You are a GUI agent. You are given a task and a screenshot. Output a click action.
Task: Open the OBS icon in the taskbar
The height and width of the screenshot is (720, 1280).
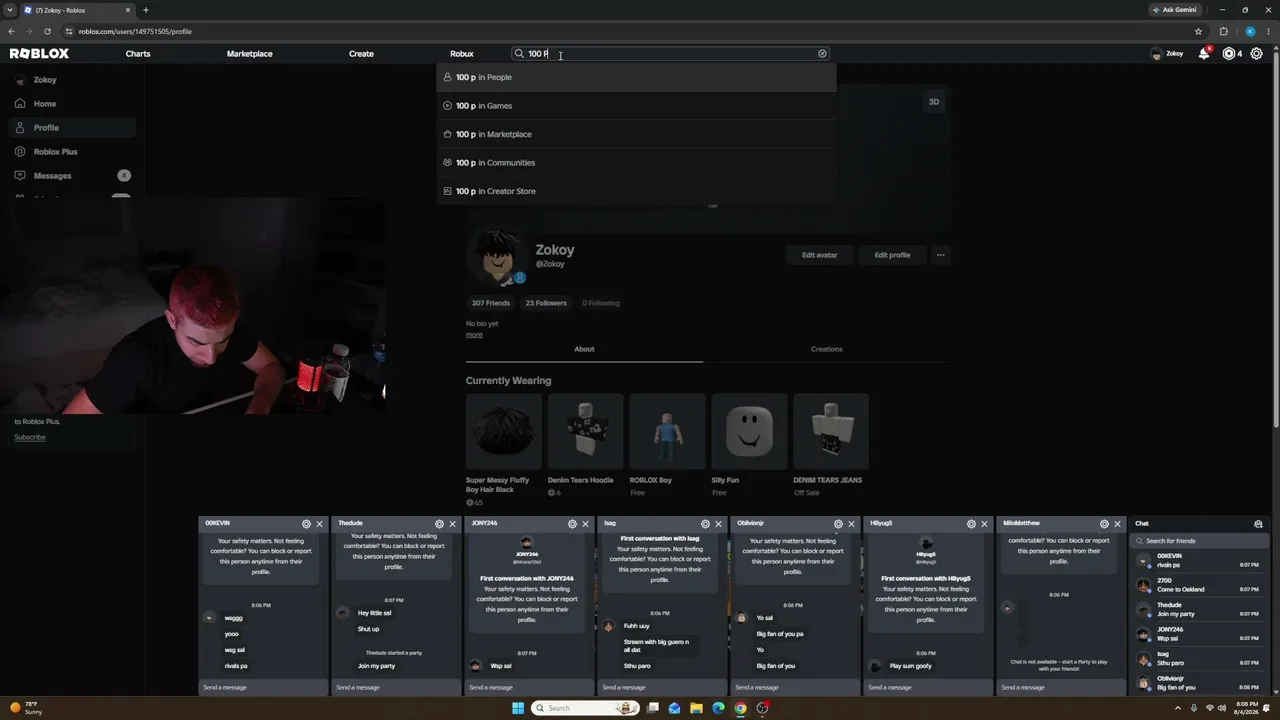point(762,708)
